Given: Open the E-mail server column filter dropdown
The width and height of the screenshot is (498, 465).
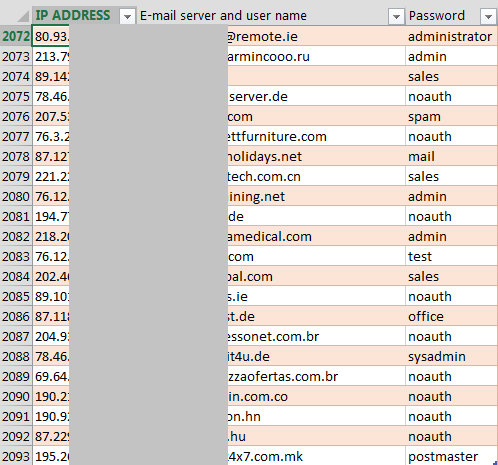Looking at the screenshot, I should click(396, 16).
